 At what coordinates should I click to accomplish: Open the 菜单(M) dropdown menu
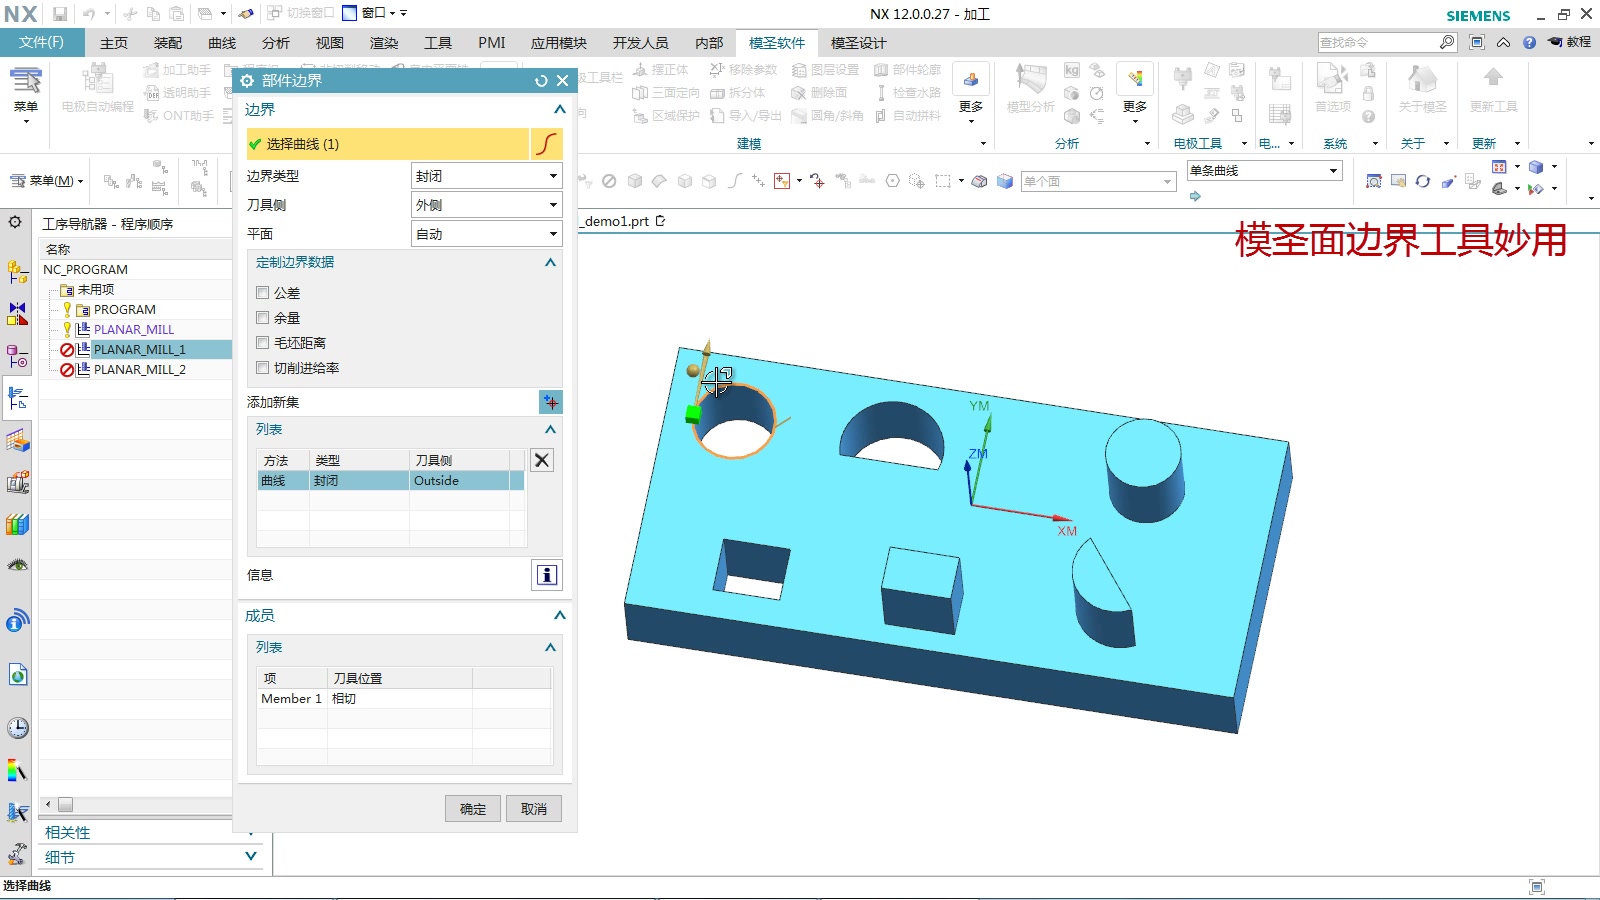[x=46, y=181]
